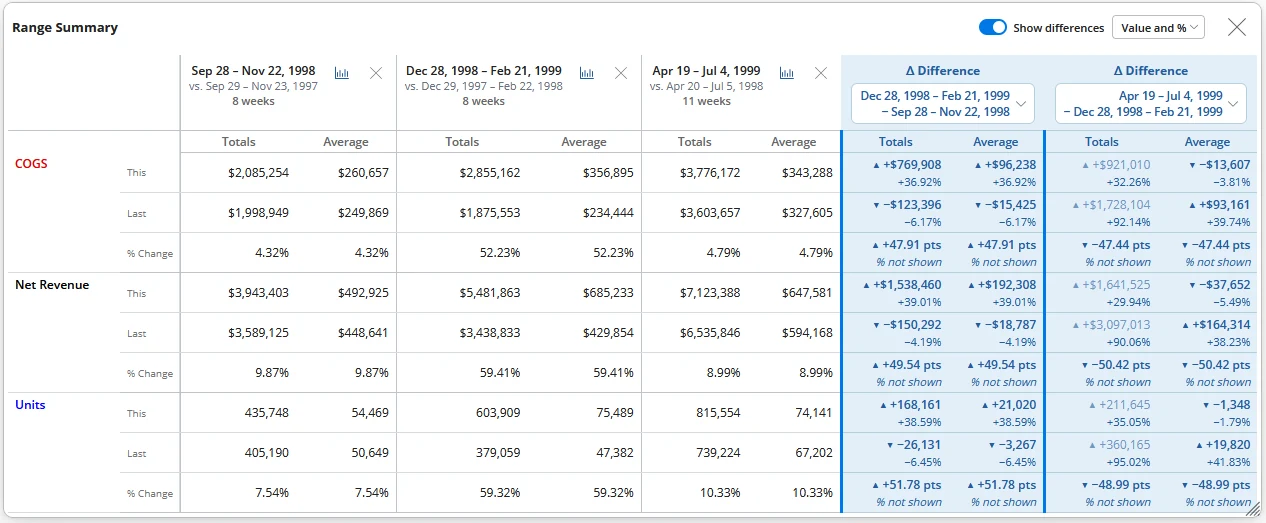Viewport: 1266px width, 523px height.
Task: Select Units average 74,141
Action: pyautogui.click(x=815, y=413)
